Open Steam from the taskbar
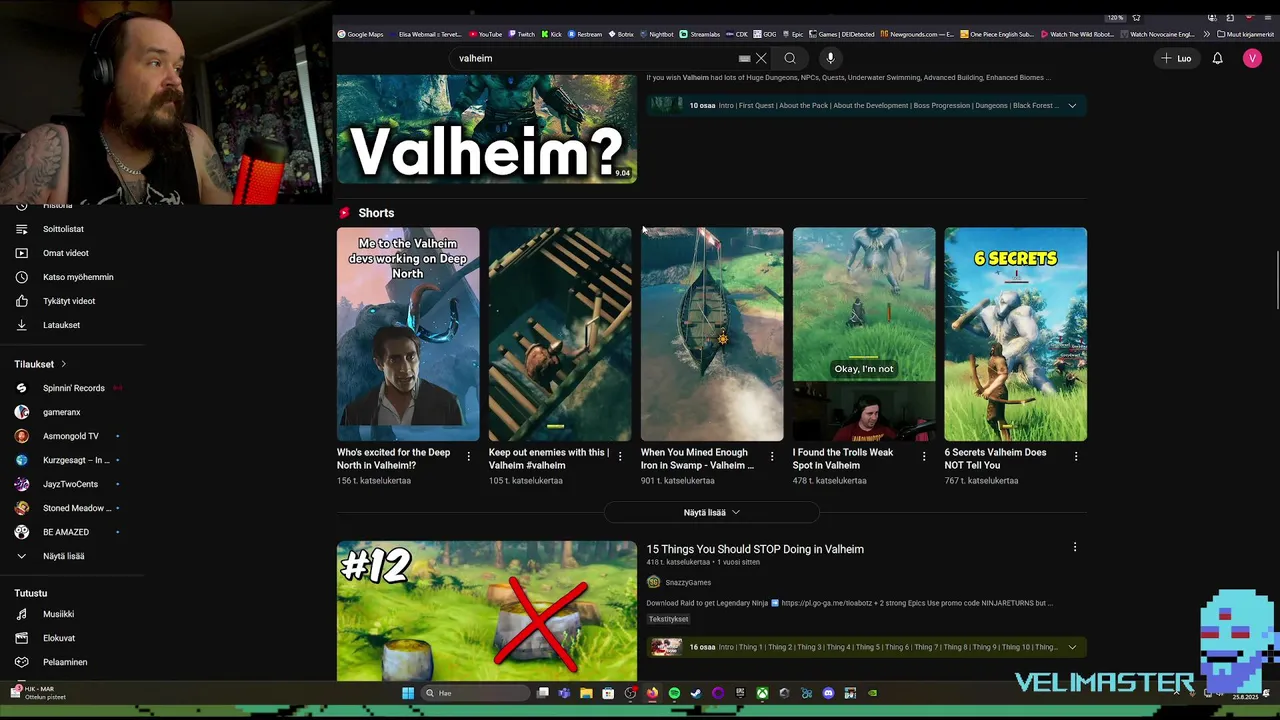The height and width of the screenshot is (720, 1280). (696, 693)
